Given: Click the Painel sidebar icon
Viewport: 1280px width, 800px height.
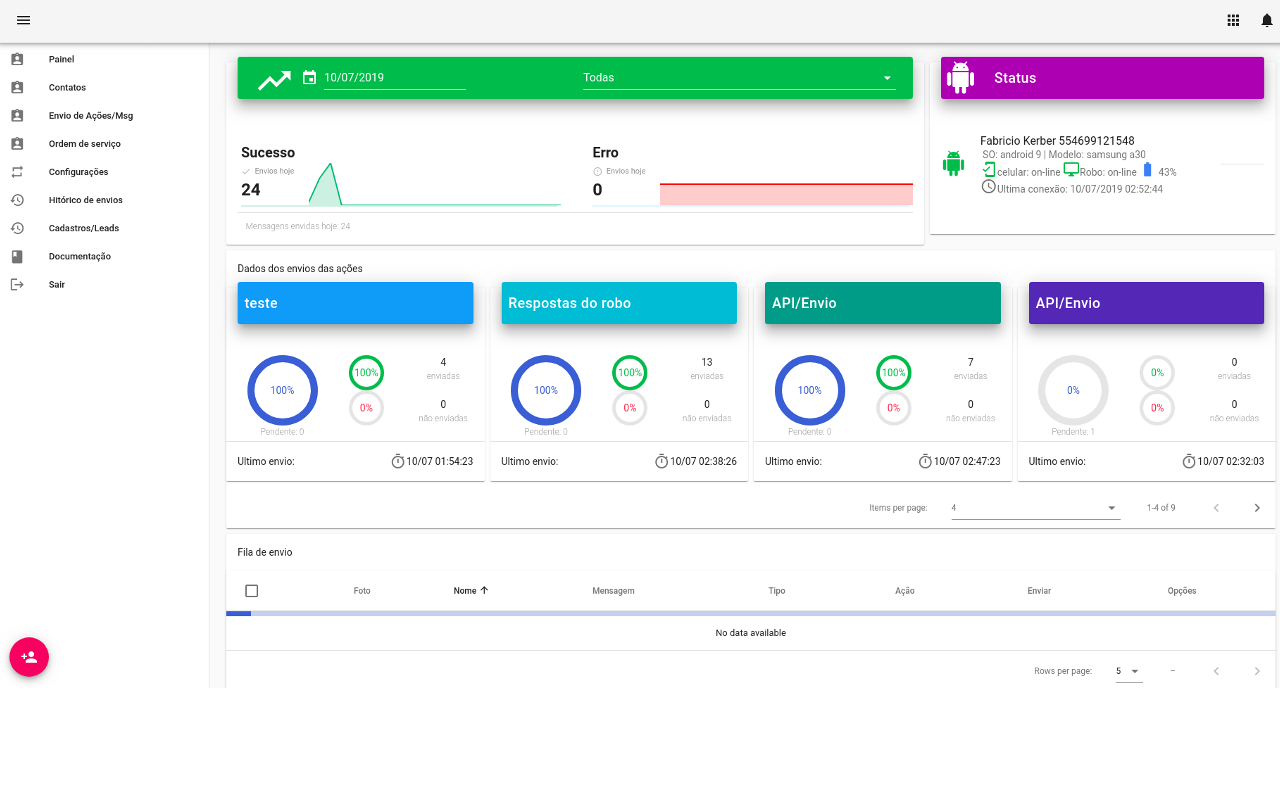Looking at the screenshot, I should point(17,59).
